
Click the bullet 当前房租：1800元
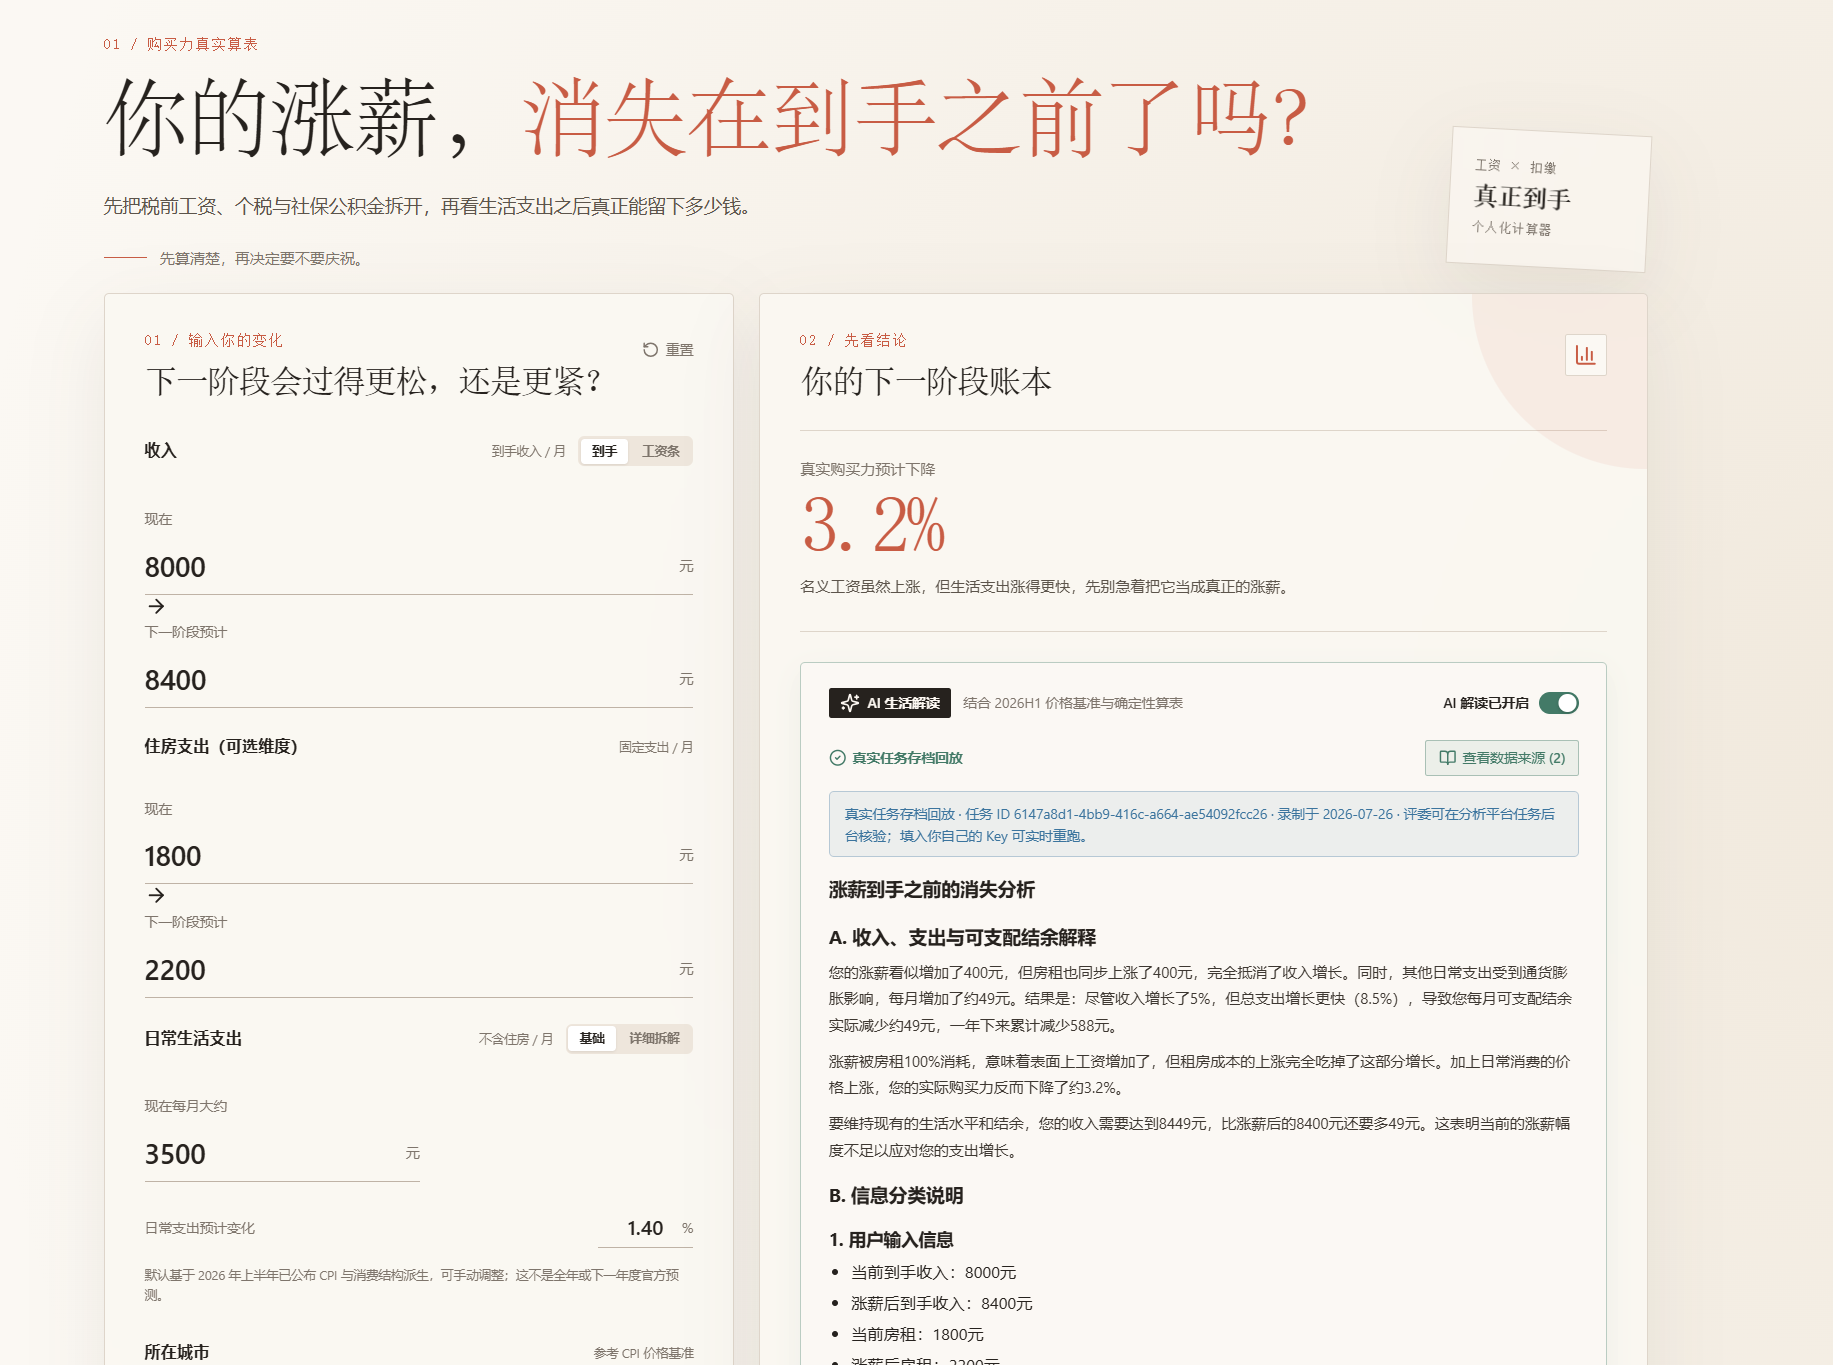(x=917, y=1334)
